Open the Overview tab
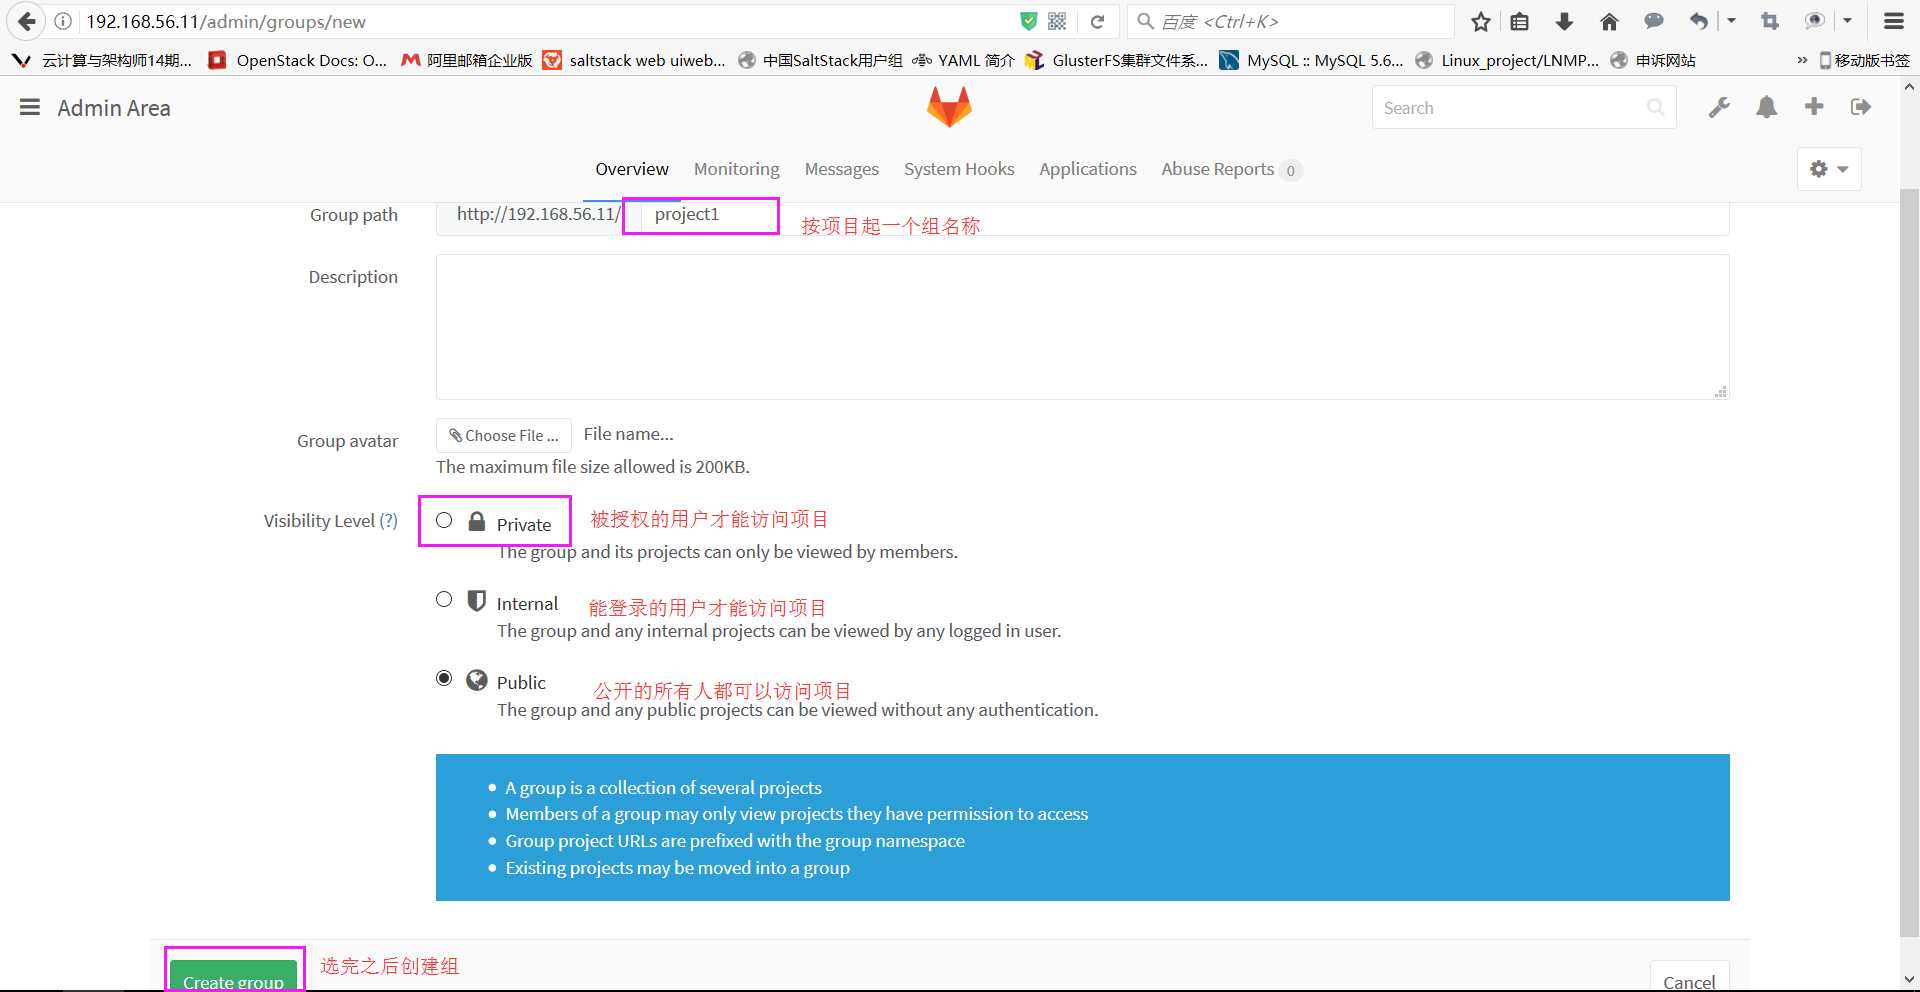Viewport: 1920px width, 992px height. point(632,169)
